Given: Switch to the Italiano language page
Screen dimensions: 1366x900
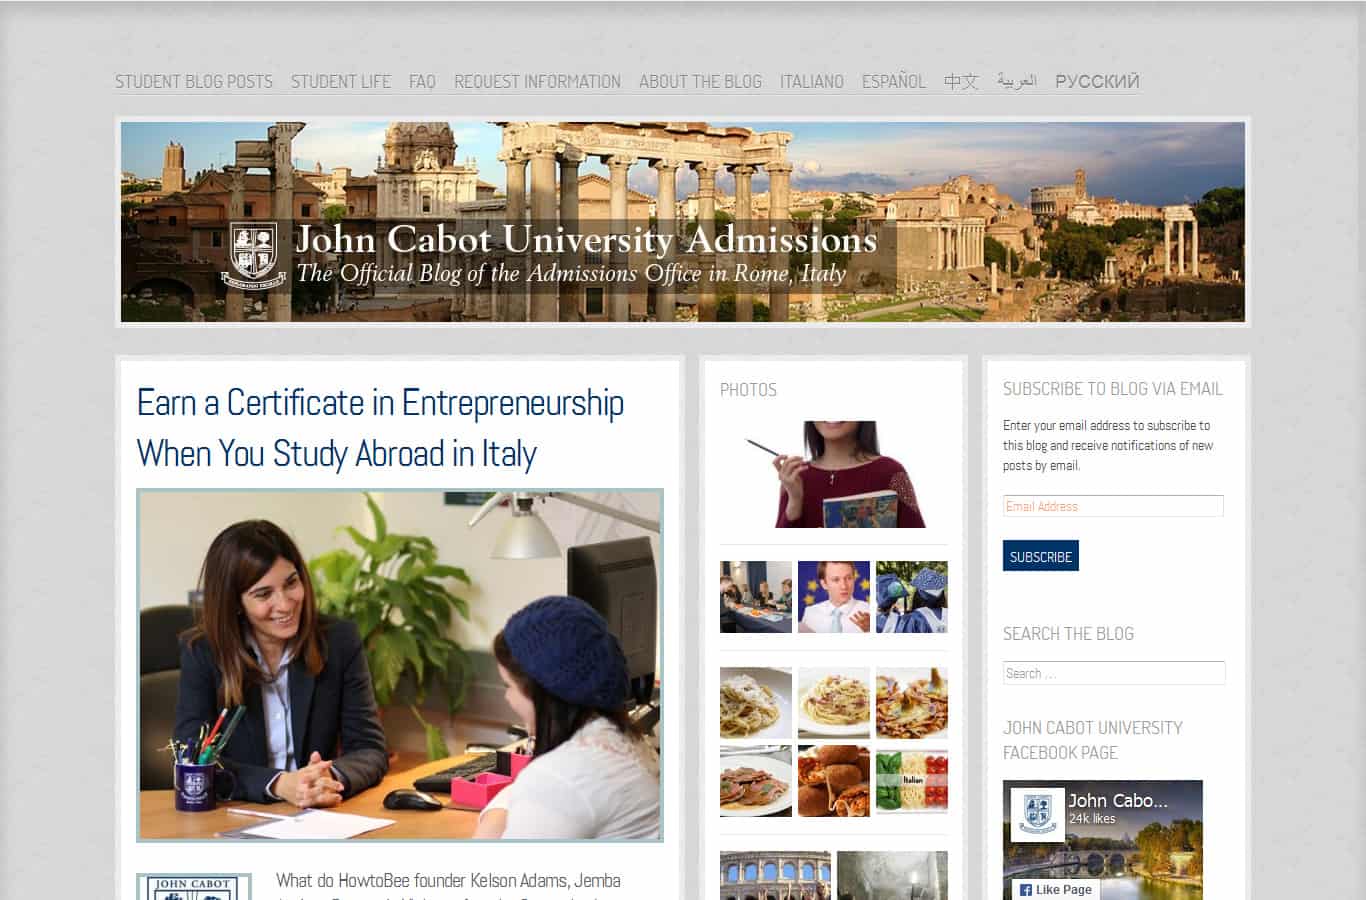Looking at the screenshot, I should pyautogui.click(x=812, y=82).
